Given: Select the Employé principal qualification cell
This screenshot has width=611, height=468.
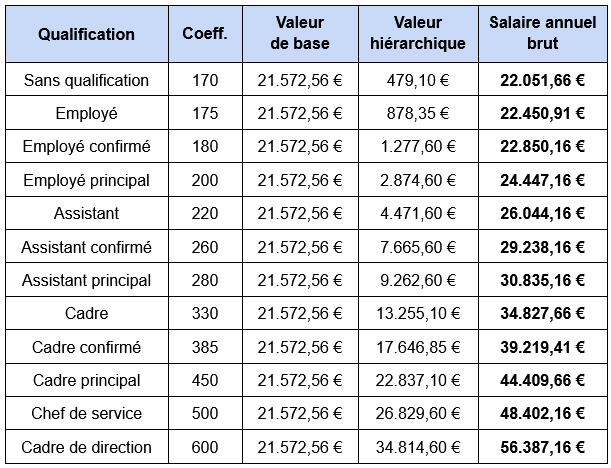Looking at the screenshot, I should pyautogui.click(x=87, y=180).
